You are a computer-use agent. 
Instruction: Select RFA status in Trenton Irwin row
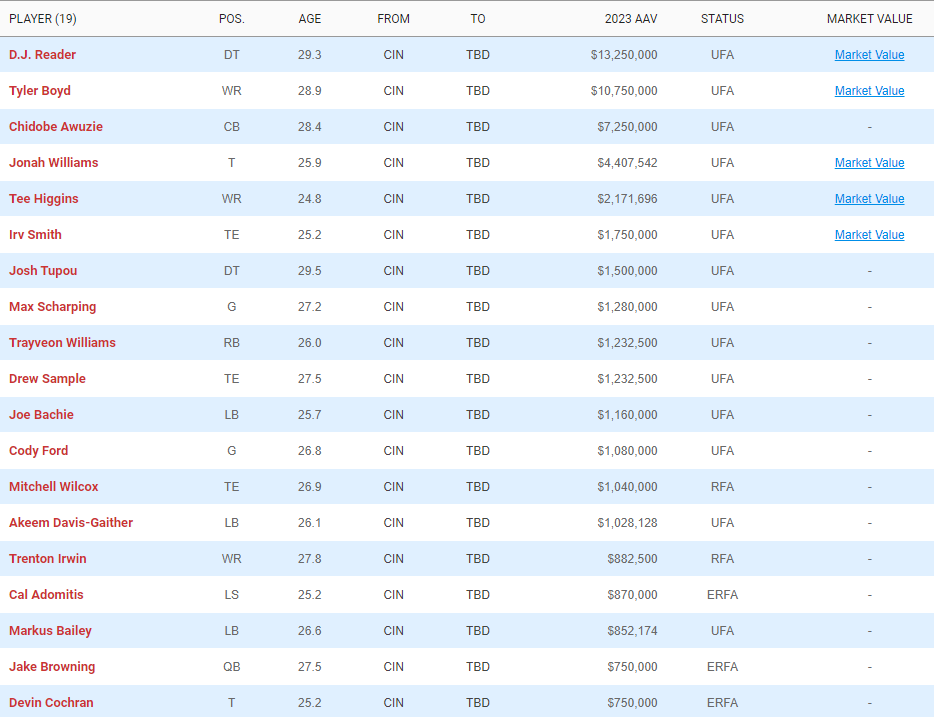tap(722, 559)
